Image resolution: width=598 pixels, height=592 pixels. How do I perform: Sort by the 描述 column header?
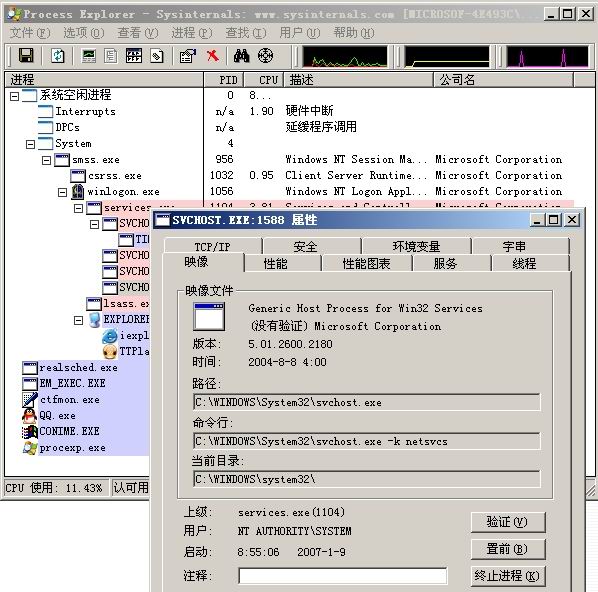(x=358, y=80)
